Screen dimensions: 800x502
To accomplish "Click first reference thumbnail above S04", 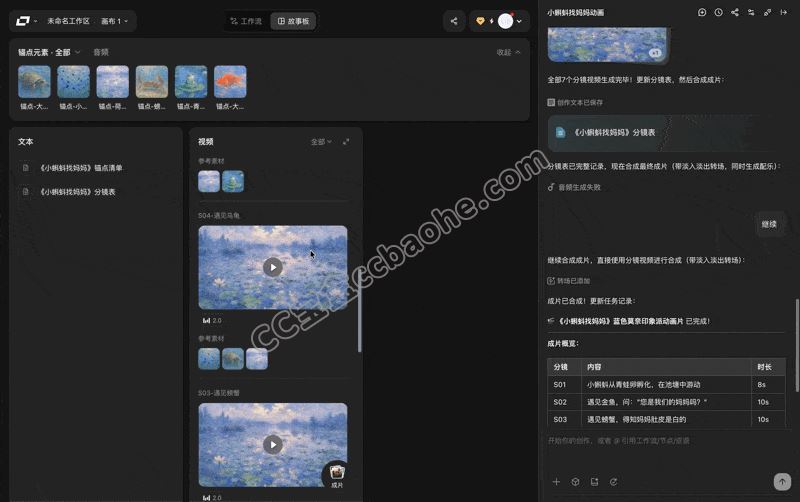I will click(x=209, y=181).
